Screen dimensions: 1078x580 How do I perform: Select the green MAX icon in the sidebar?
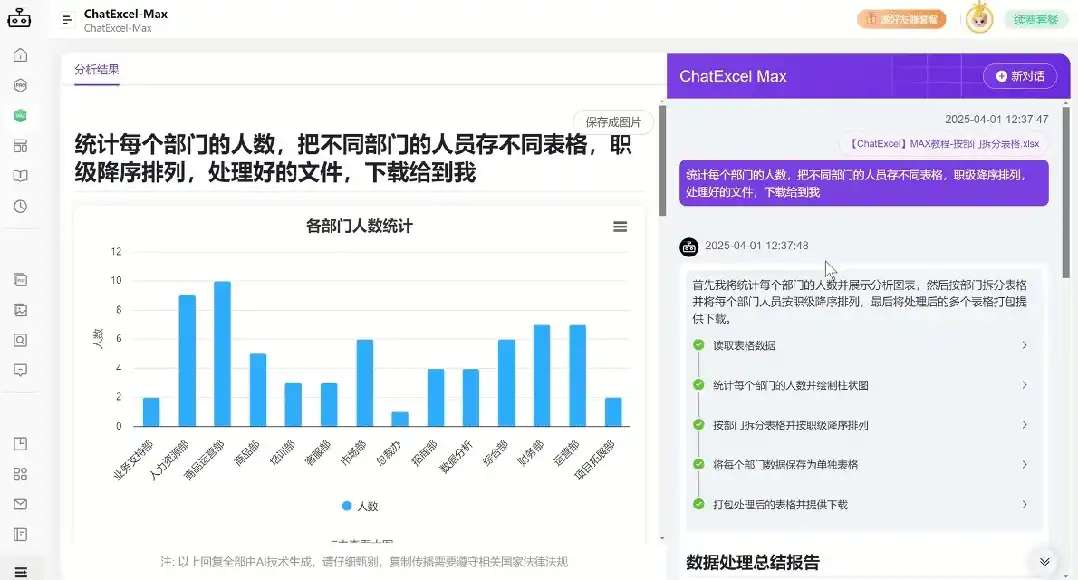point(21,115)
